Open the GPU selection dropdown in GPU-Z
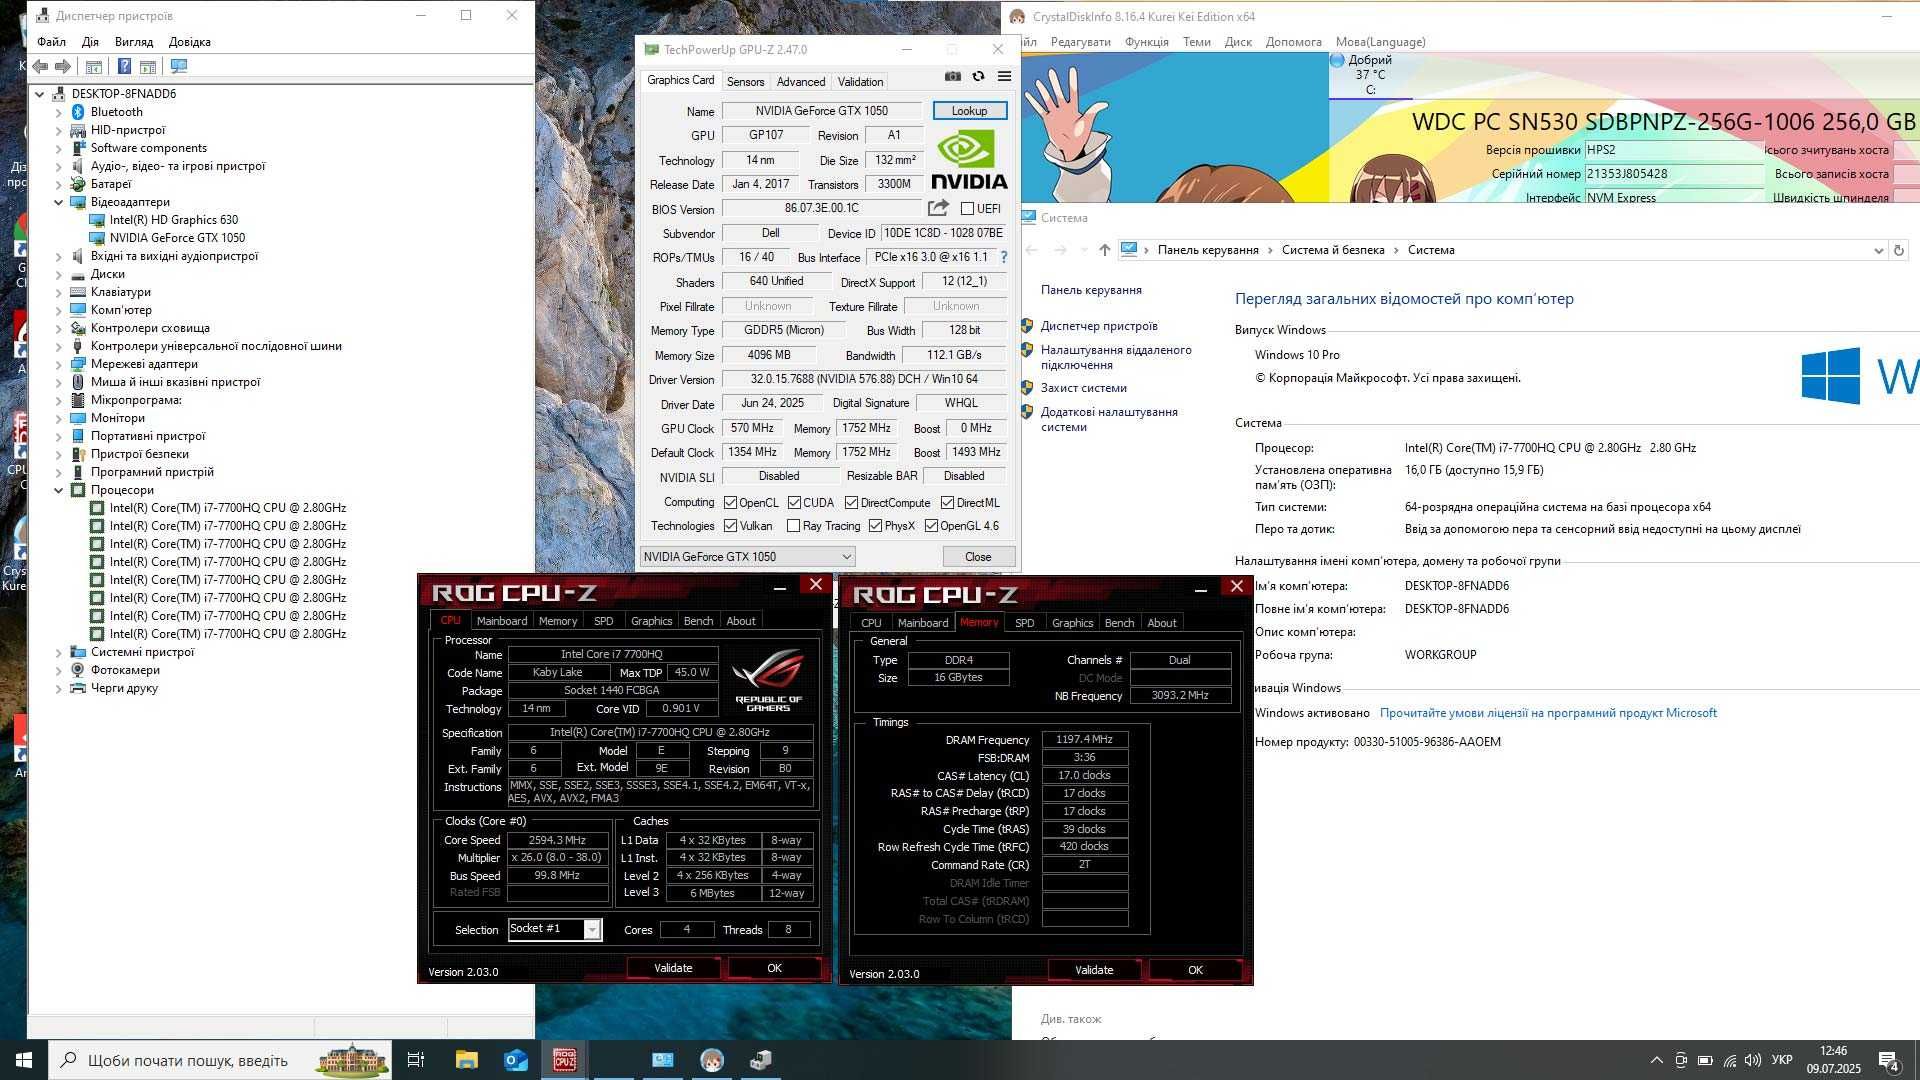 pyautogui.click(x=747, y=557)
